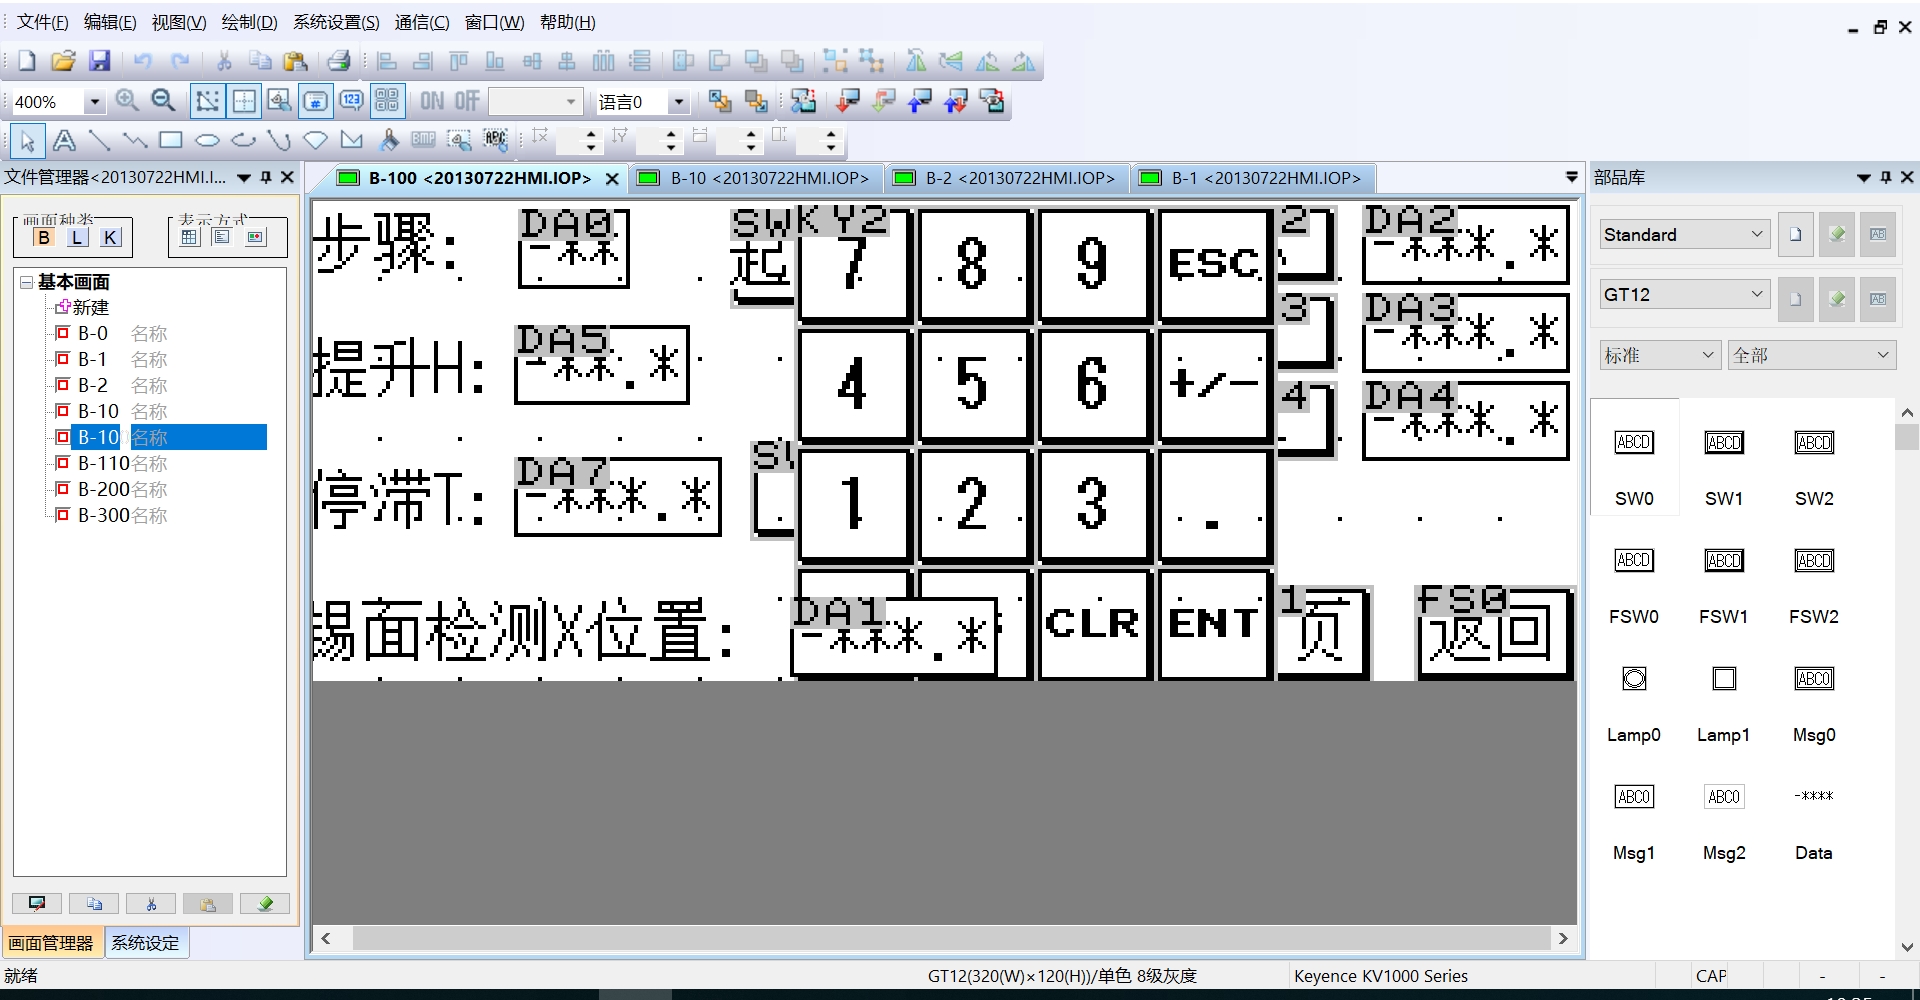
Task: Collapse the 基本画面 tree node
Action: [x=27, y=282]
